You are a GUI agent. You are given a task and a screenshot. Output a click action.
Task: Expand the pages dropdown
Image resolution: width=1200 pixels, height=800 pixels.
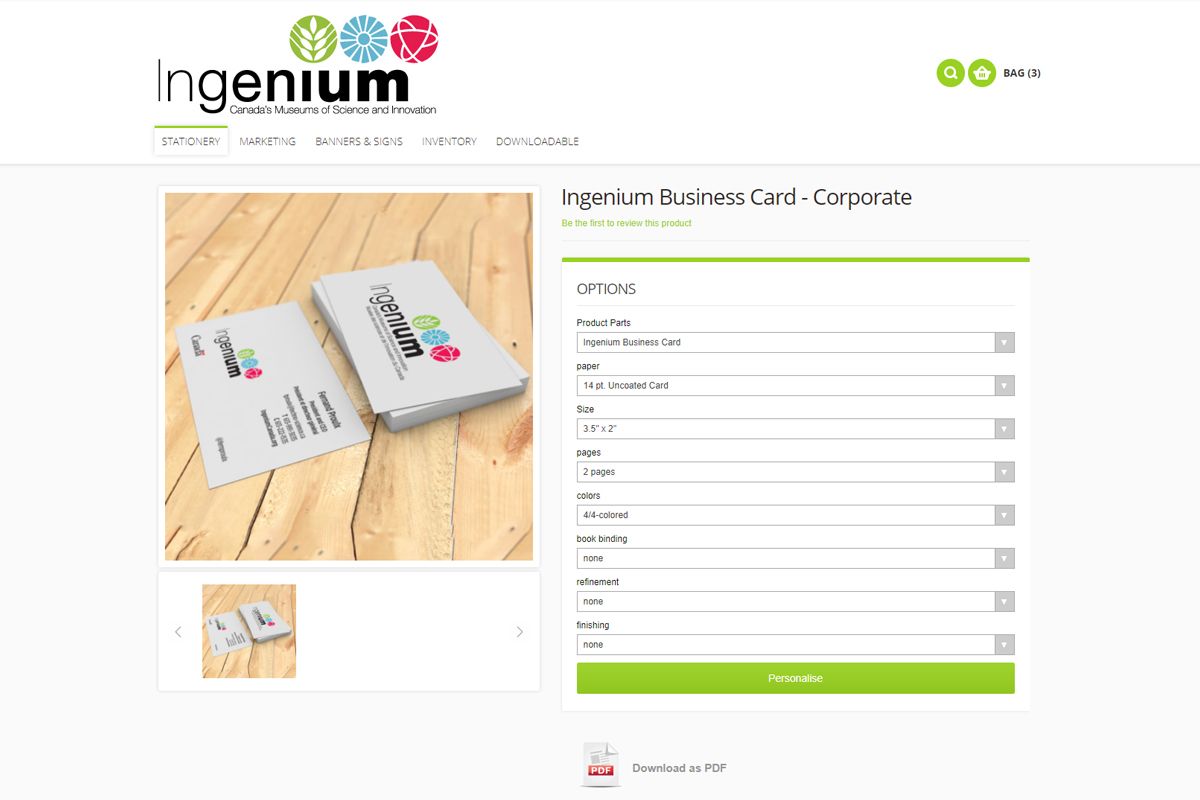795,472
